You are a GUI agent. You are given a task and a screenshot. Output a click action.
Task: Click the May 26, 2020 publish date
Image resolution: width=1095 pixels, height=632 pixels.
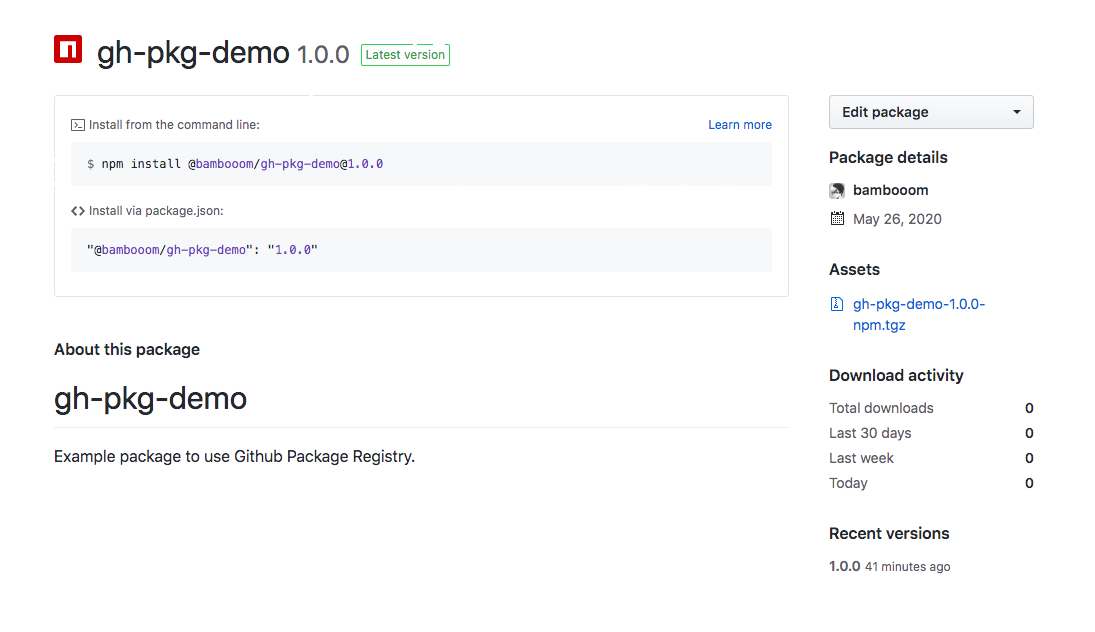(897, 219)
